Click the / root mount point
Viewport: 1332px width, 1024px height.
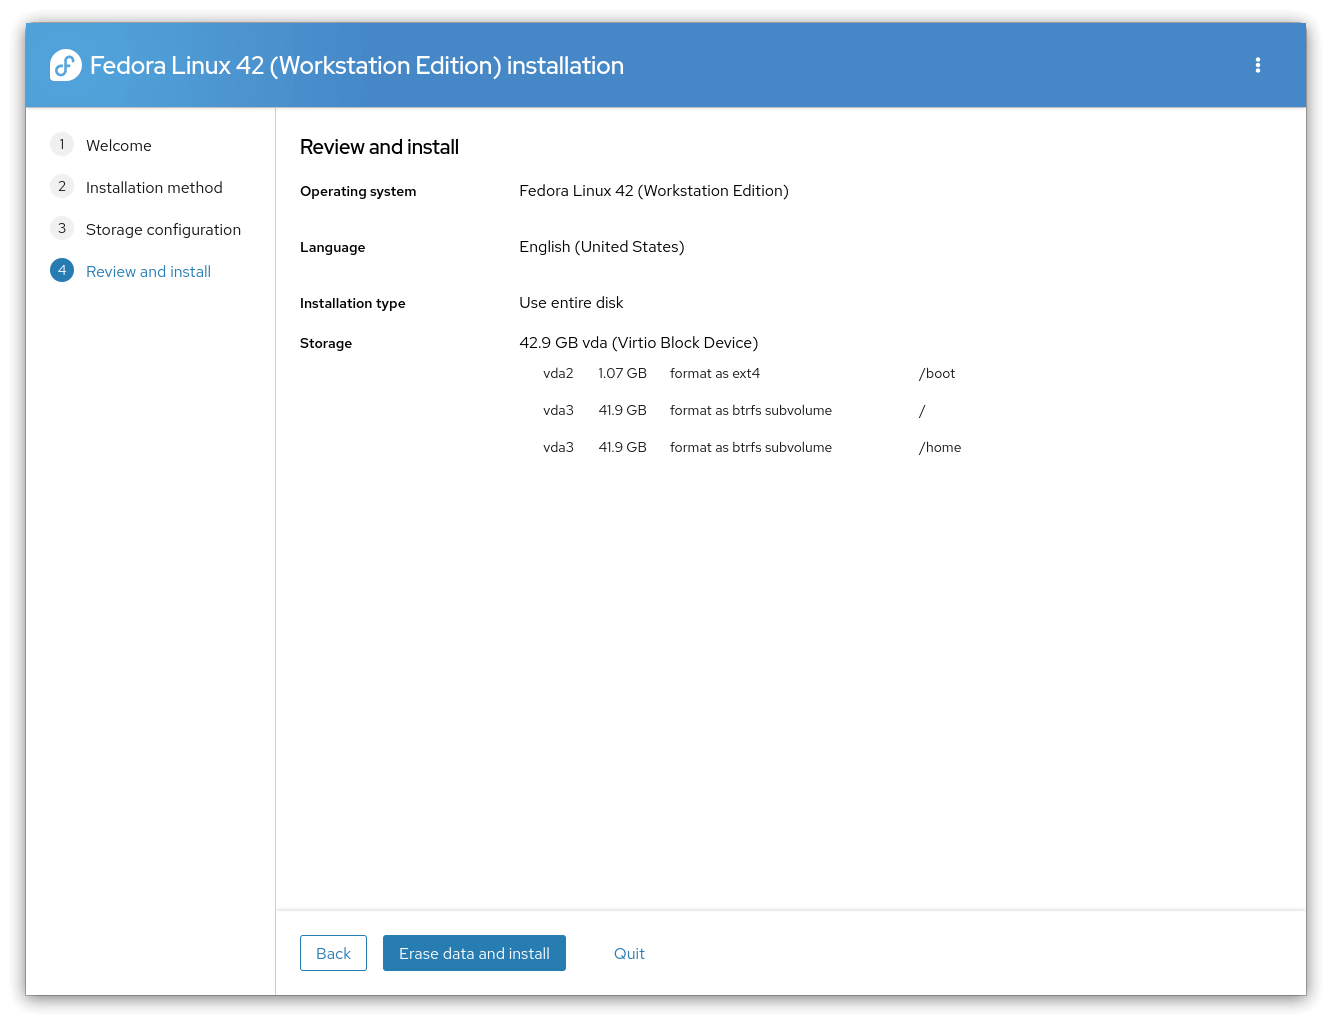click(x=922, y=410)
